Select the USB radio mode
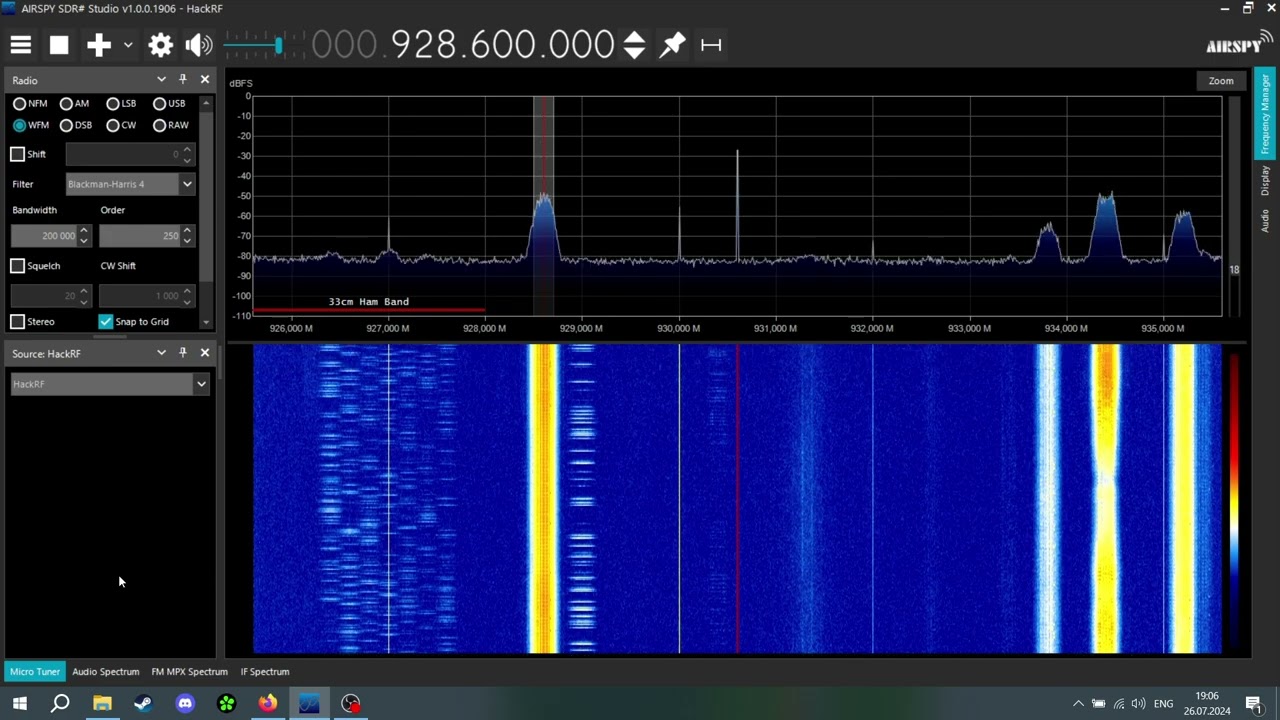Screen dimensions: 1280x720 coord(169,103)
